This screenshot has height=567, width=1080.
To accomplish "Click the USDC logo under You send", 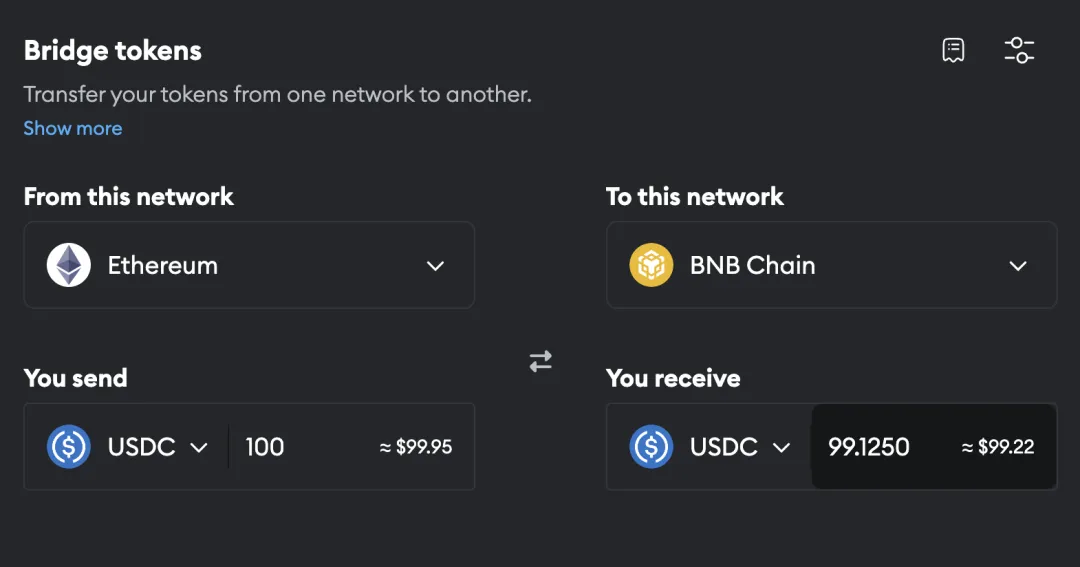I will [68, 446].
